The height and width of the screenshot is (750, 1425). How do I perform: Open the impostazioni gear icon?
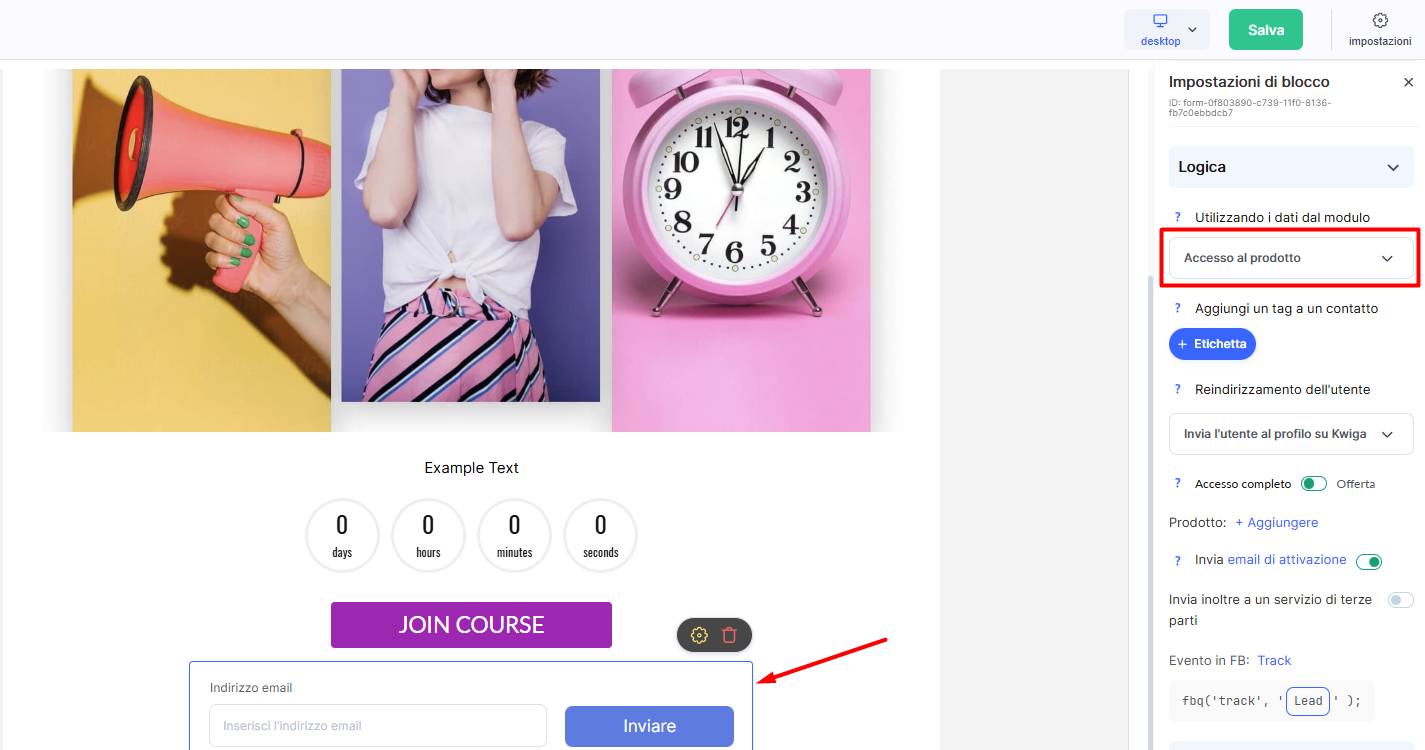[1380, 20]
